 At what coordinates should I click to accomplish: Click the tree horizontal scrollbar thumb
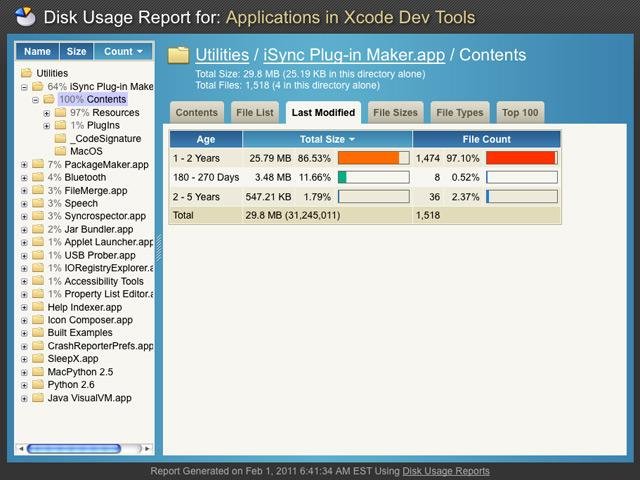point(74,449)
